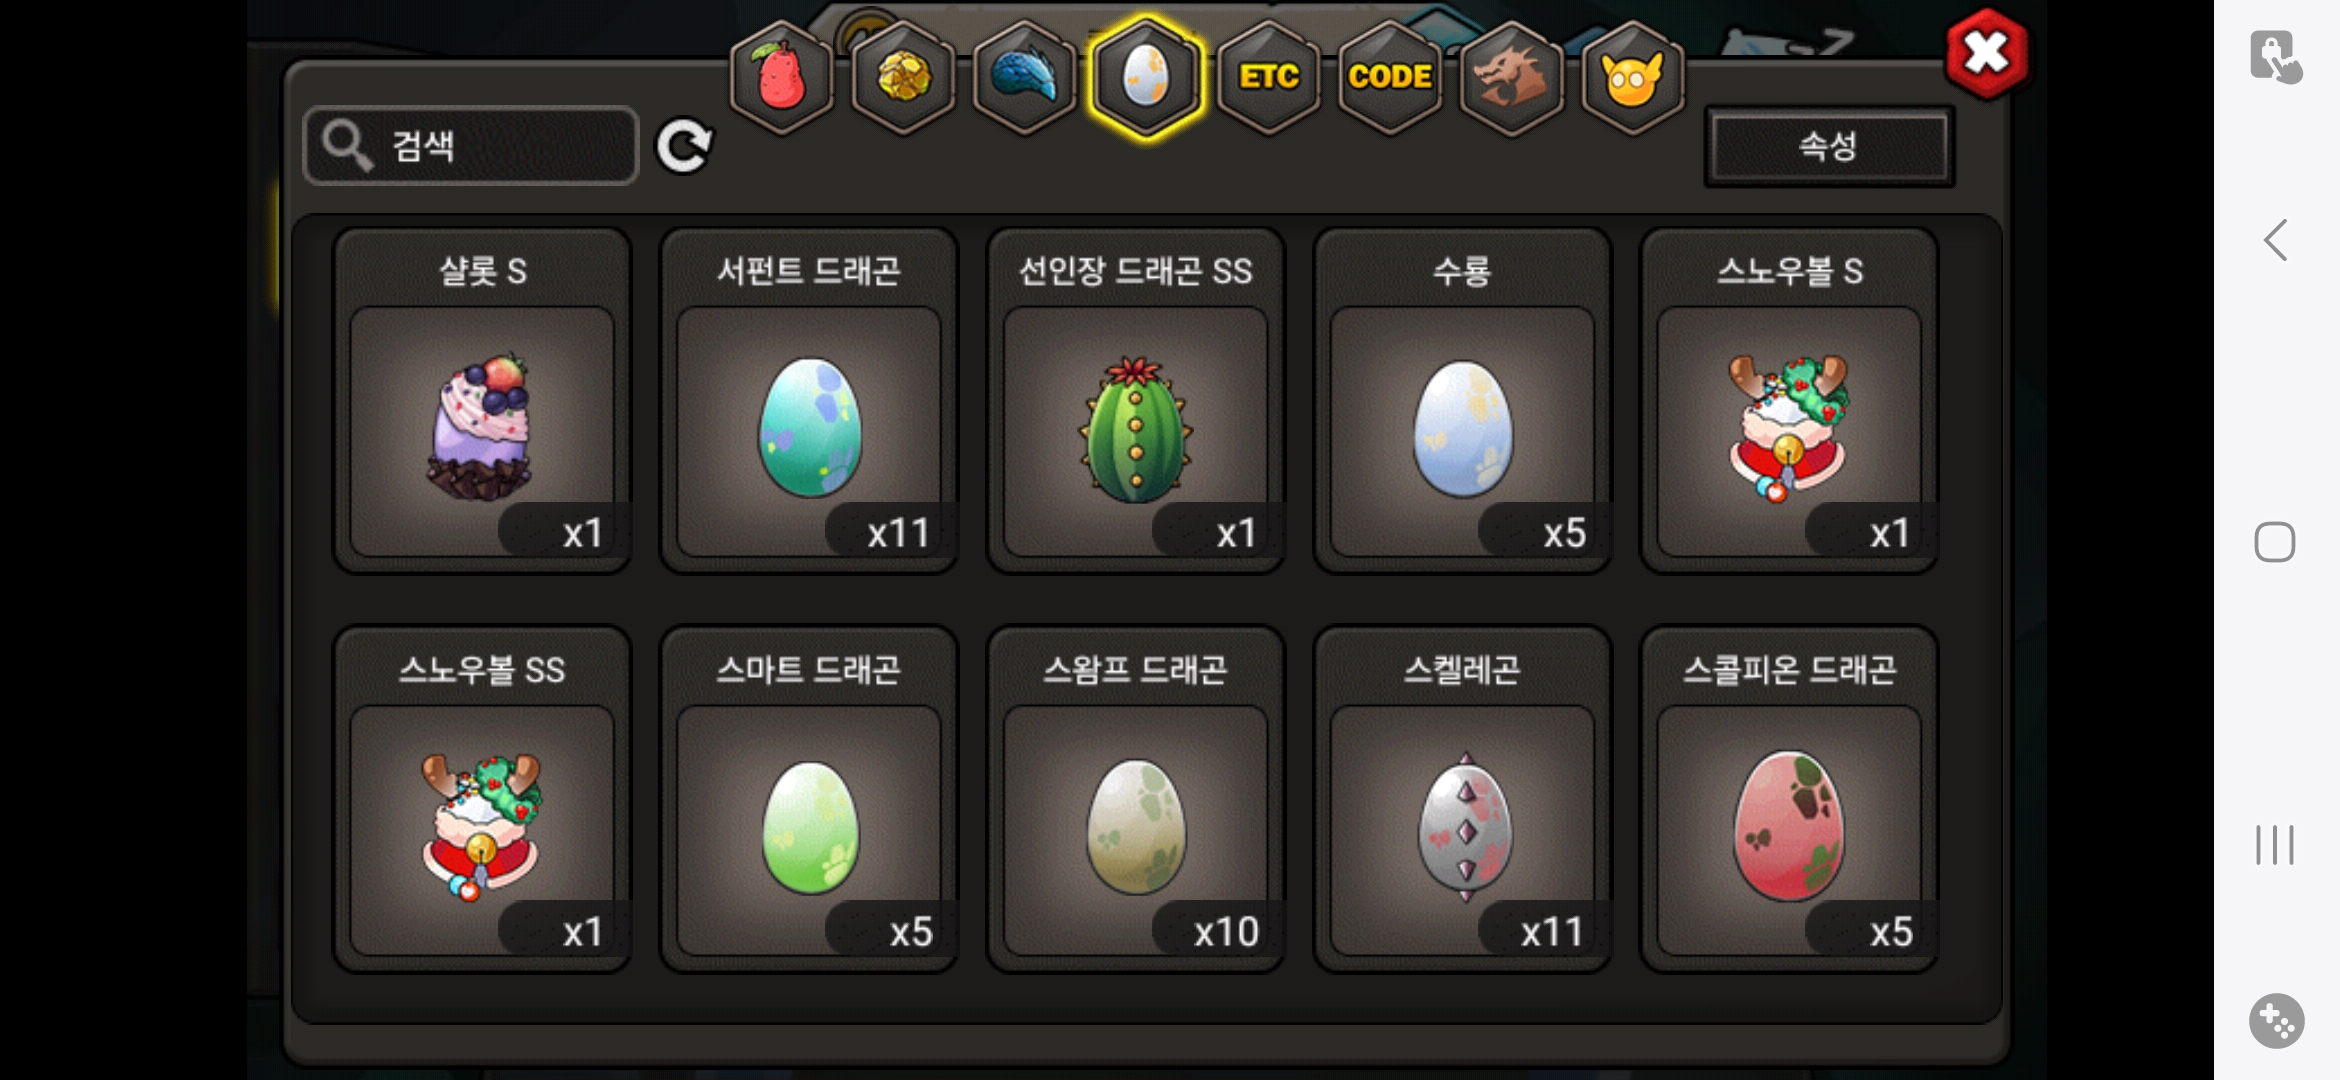This screenshot has width=2340, height=1080.
Task: Click the refresh arrow next to search
Action: pyautogui.click(x=684, y=146)
